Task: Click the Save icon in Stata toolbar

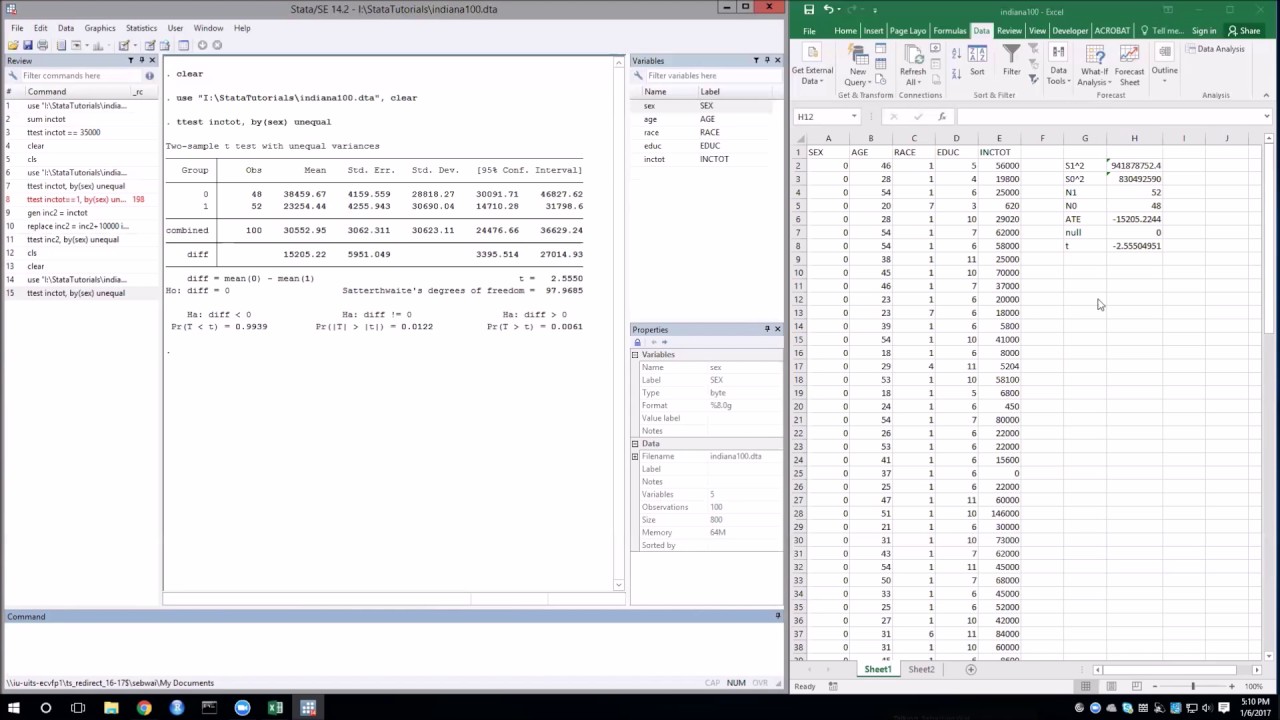Action: 28,45
